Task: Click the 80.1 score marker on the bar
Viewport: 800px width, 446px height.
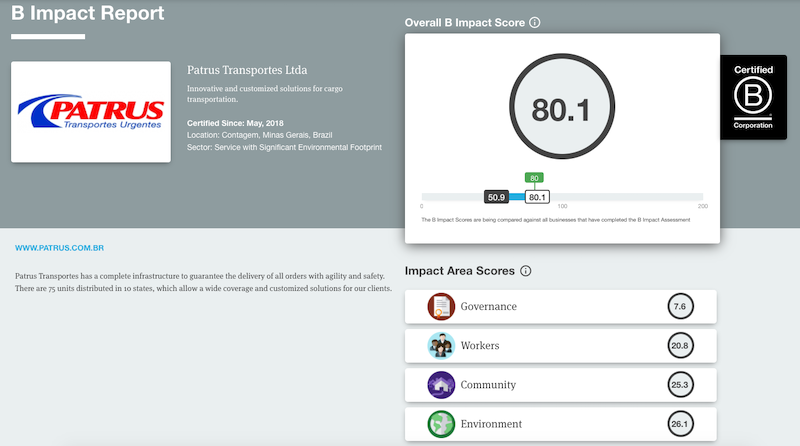Action: [x=537, y=197]
